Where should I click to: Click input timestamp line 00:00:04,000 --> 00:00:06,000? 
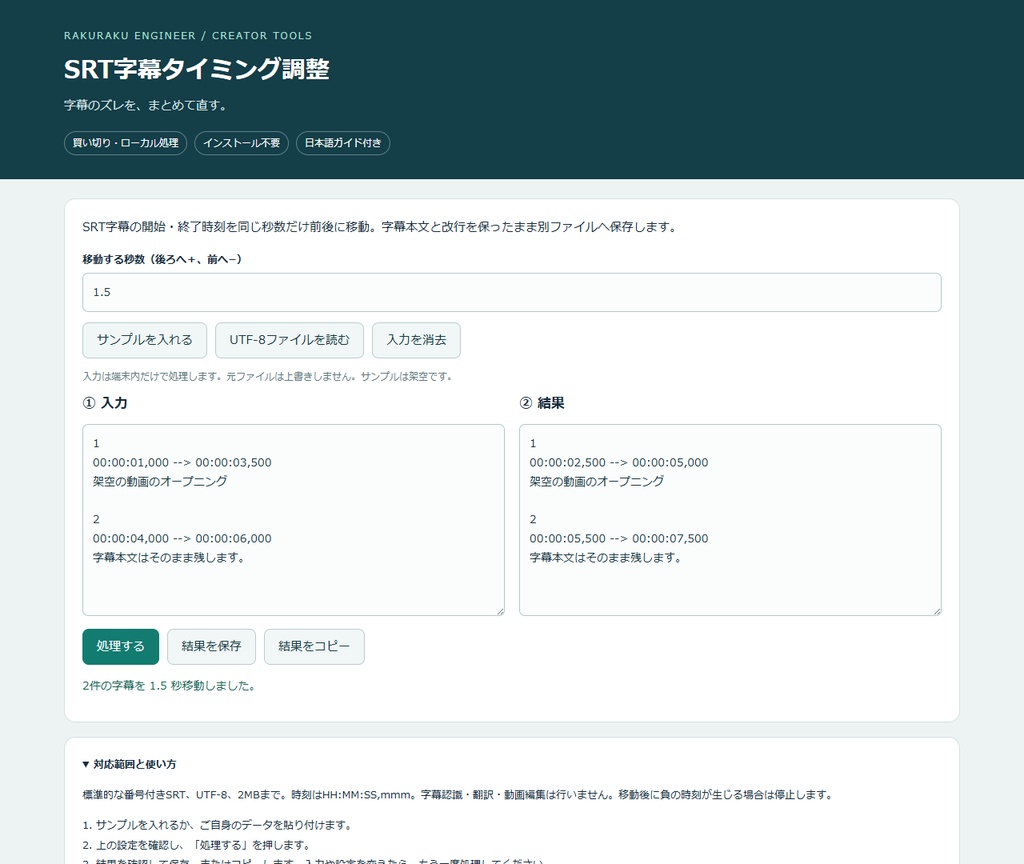182,539
